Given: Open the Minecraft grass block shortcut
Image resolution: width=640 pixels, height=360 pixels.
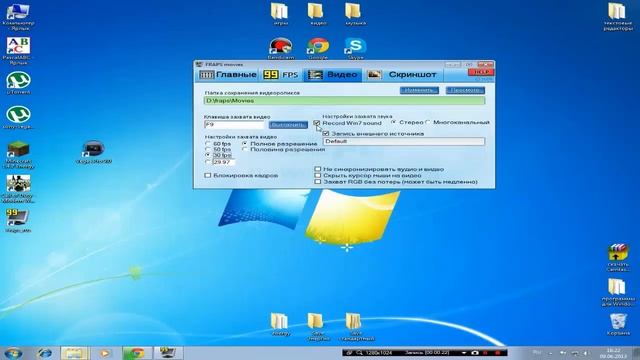Looking at the screenshot, I should tap(18, 154).
